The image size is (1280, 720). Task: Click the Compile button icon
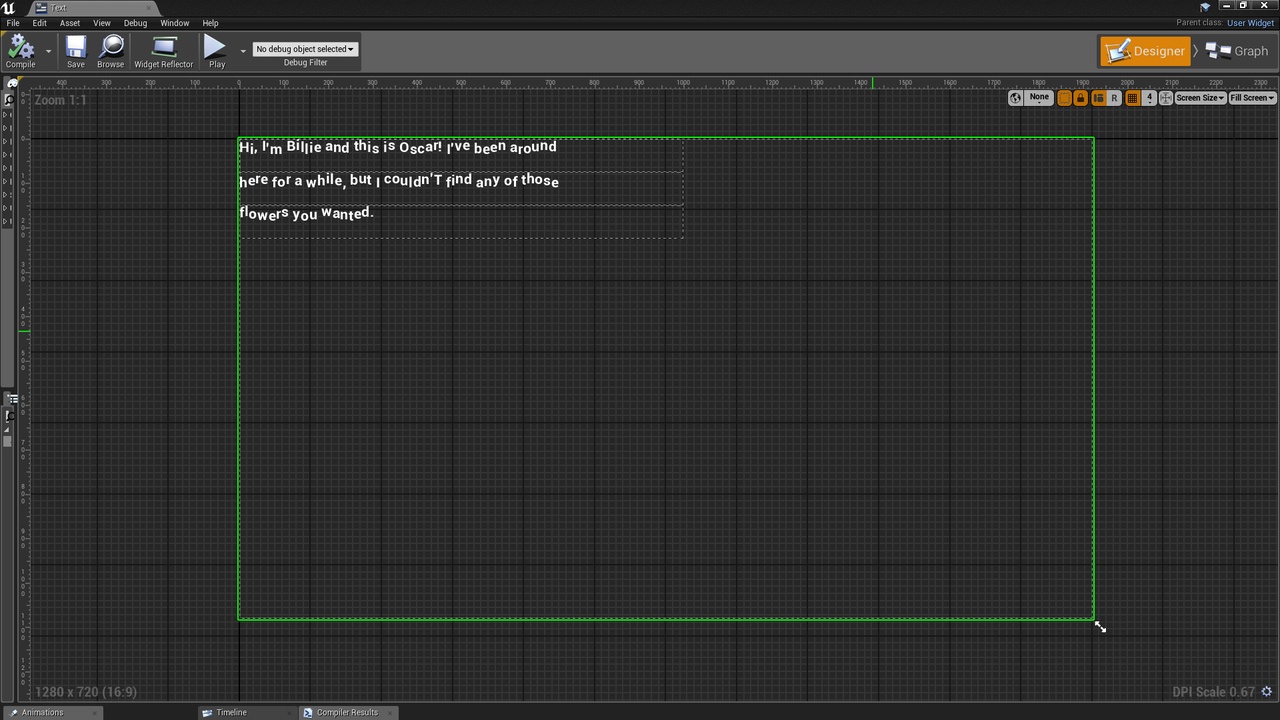tap(20, 47)
